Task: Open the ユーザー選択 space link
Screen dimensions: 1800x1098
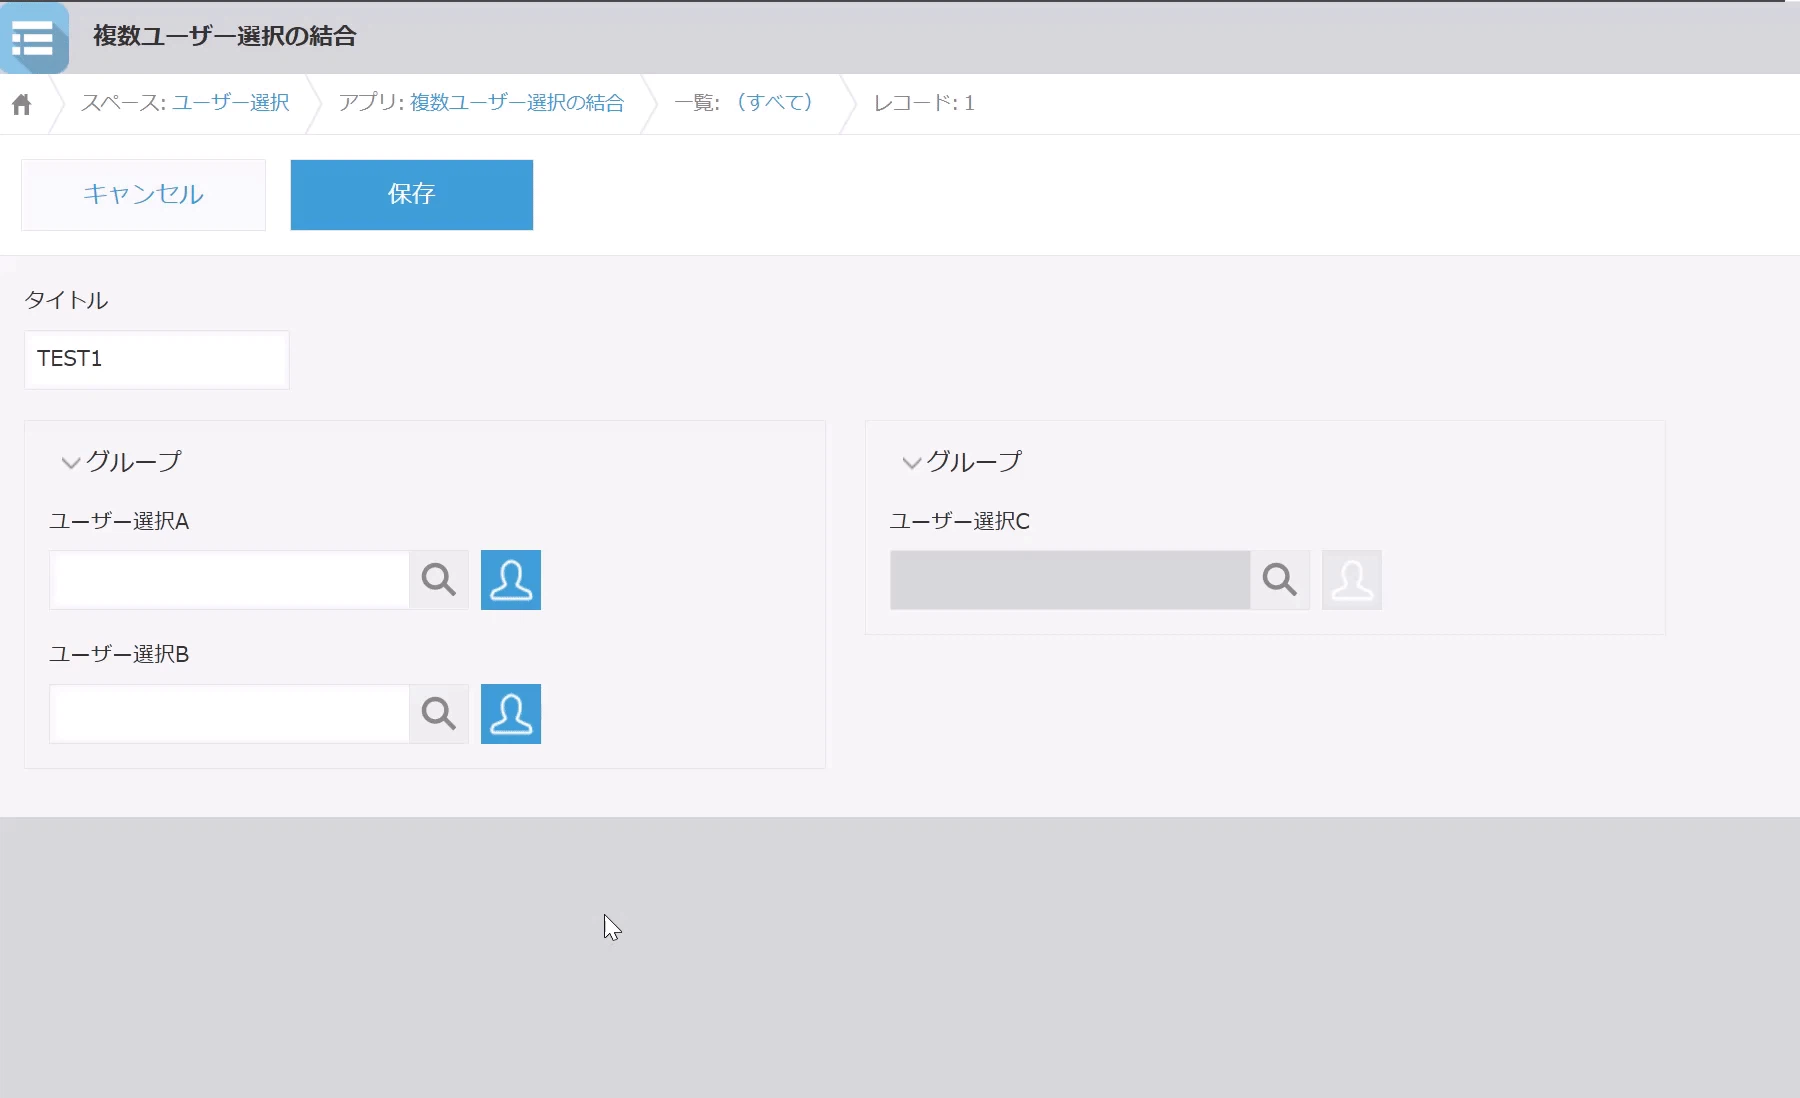Action: coord(231,103)
